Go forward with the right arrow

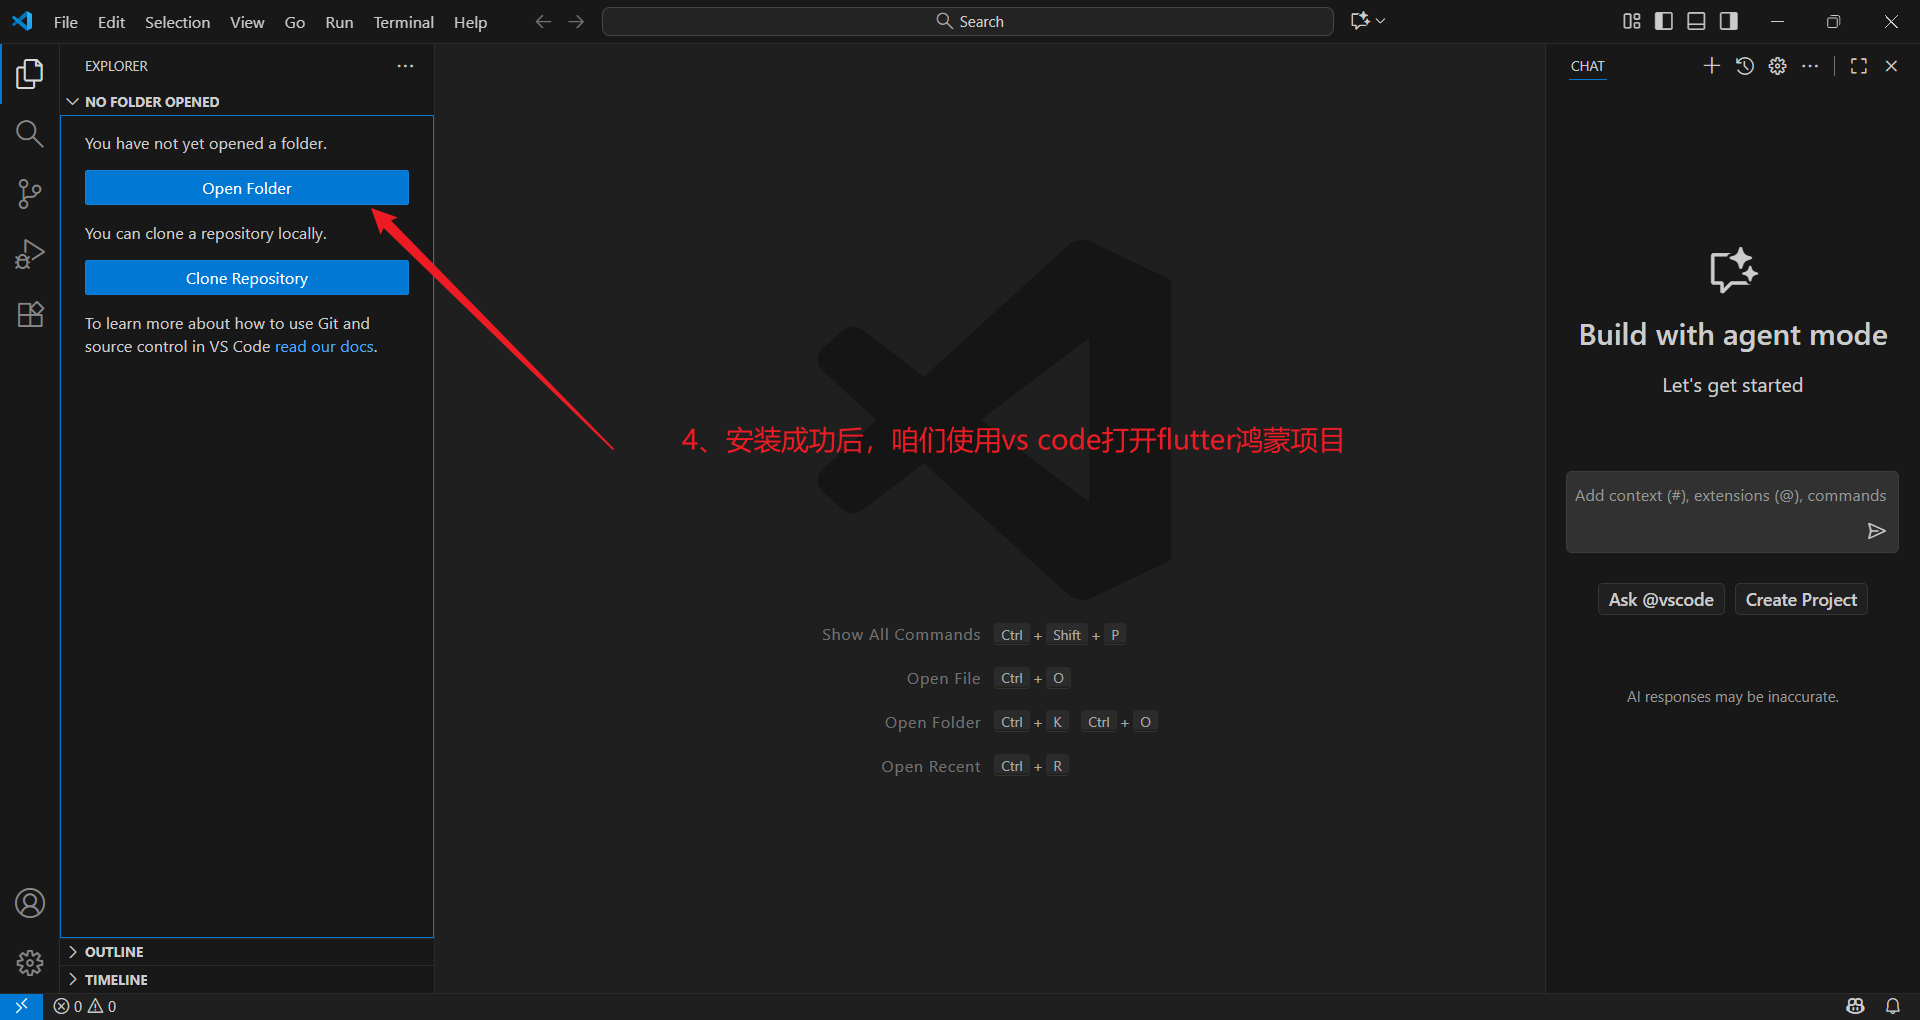point(576,21)
